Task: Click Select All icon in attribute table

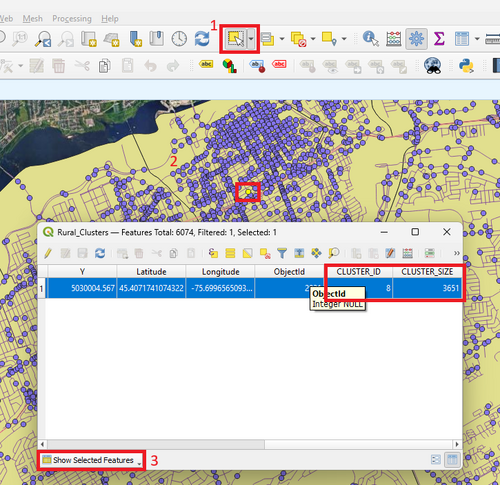Action: click(x=230, y=253)
